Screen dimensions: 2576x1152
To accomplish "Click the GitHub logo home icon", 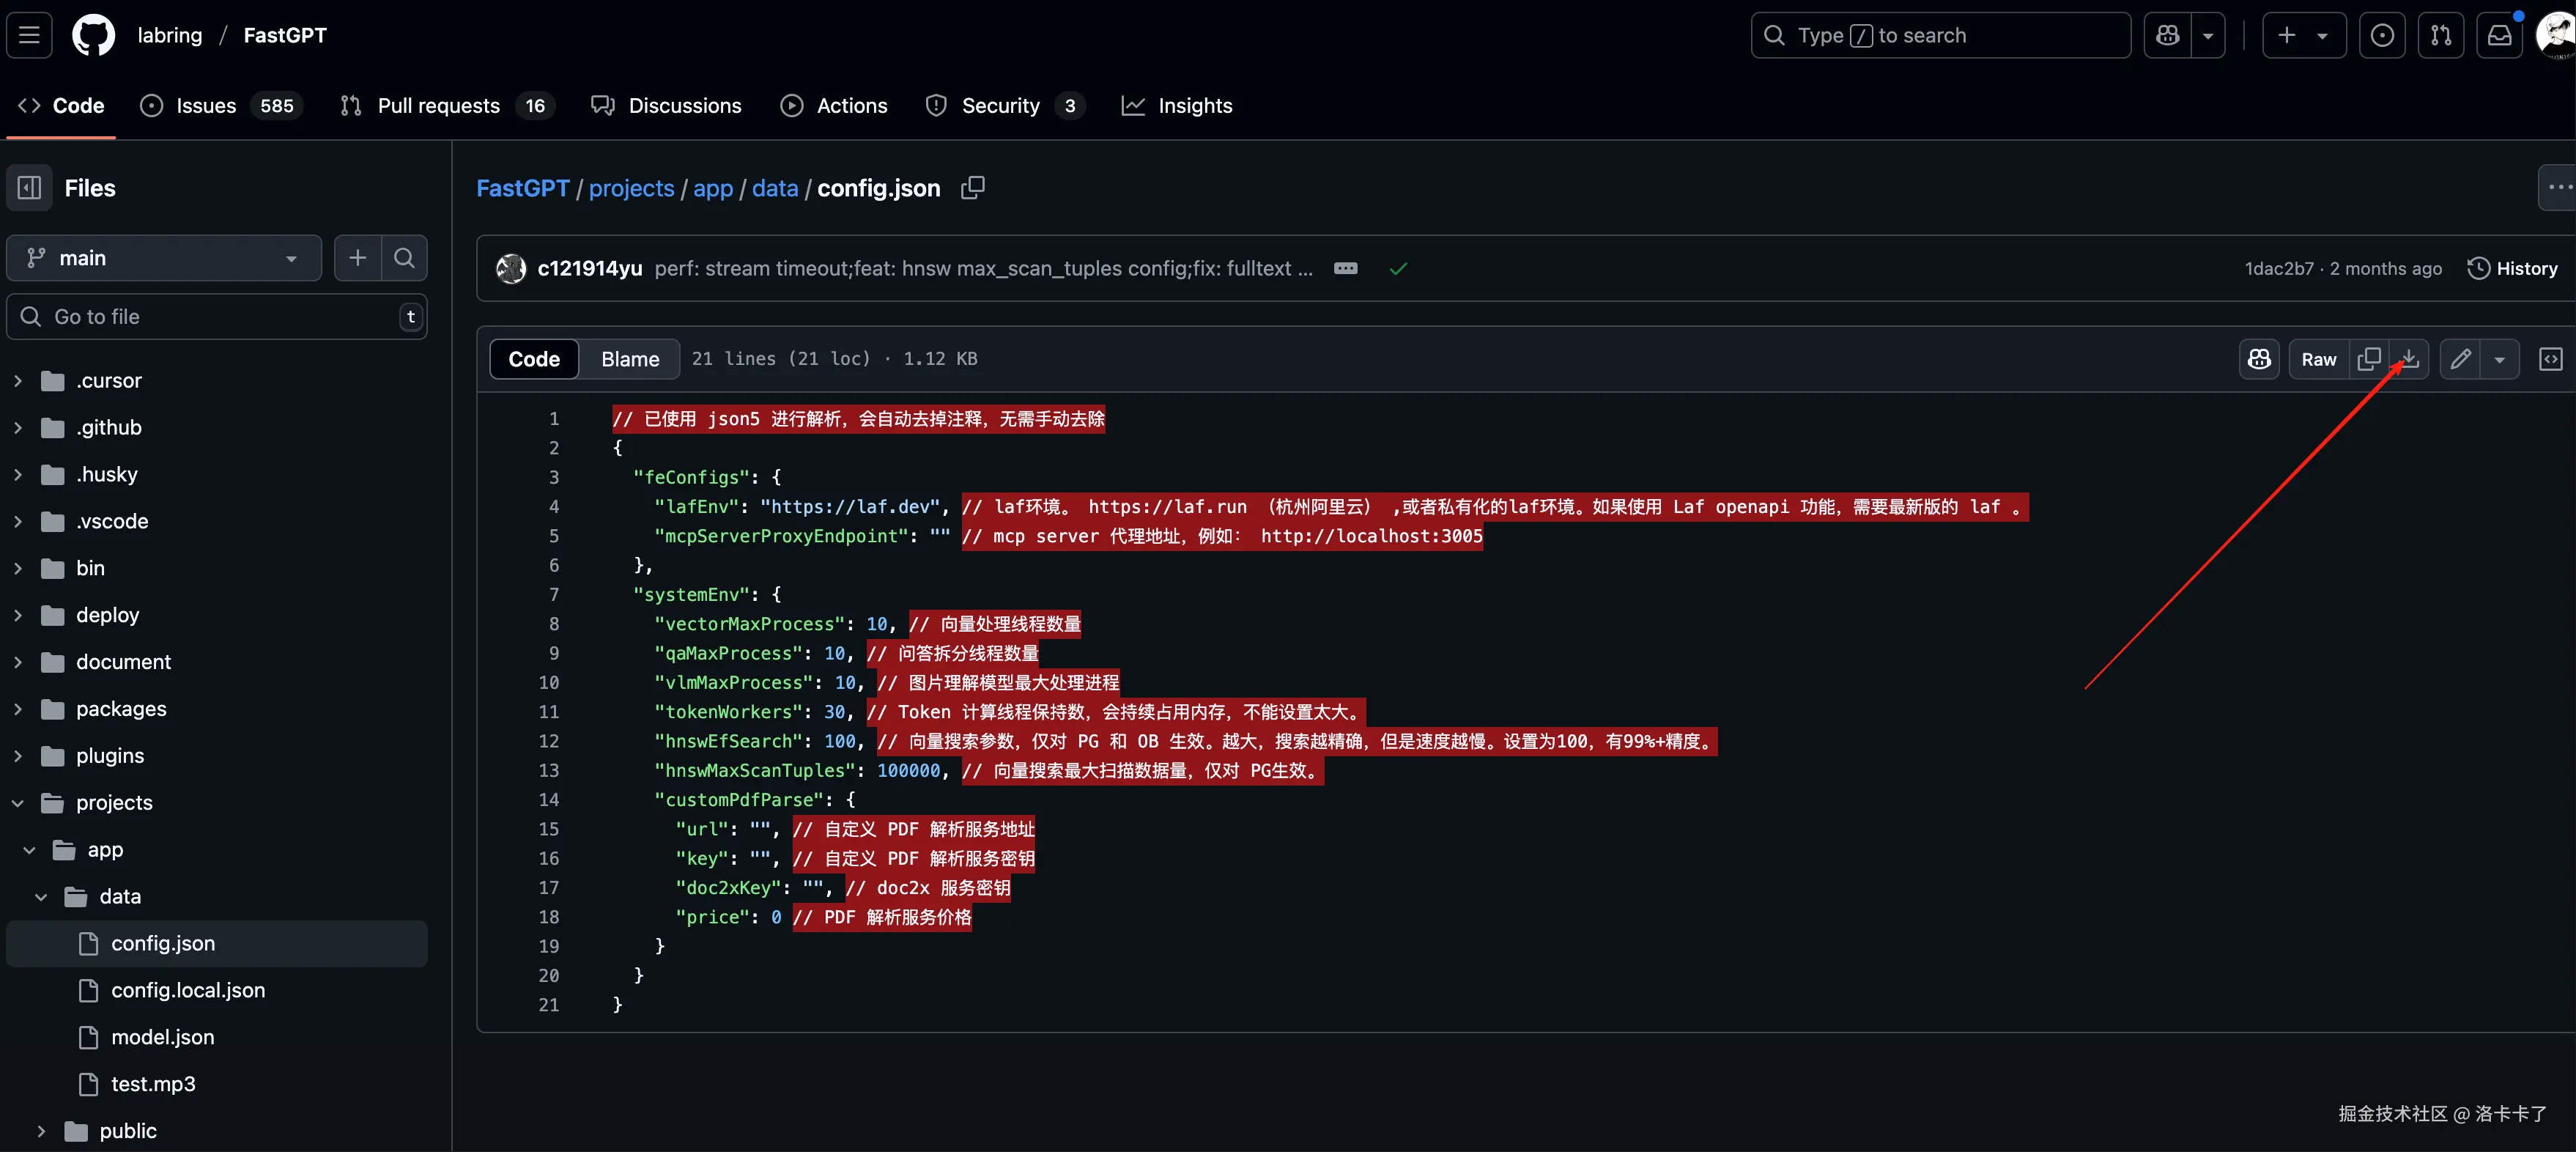I will point(93,36).
